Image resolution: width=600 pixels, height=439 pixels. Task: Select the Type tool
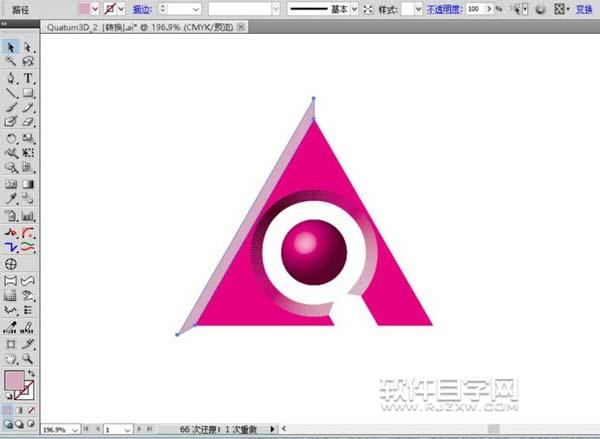pos(28,78)
